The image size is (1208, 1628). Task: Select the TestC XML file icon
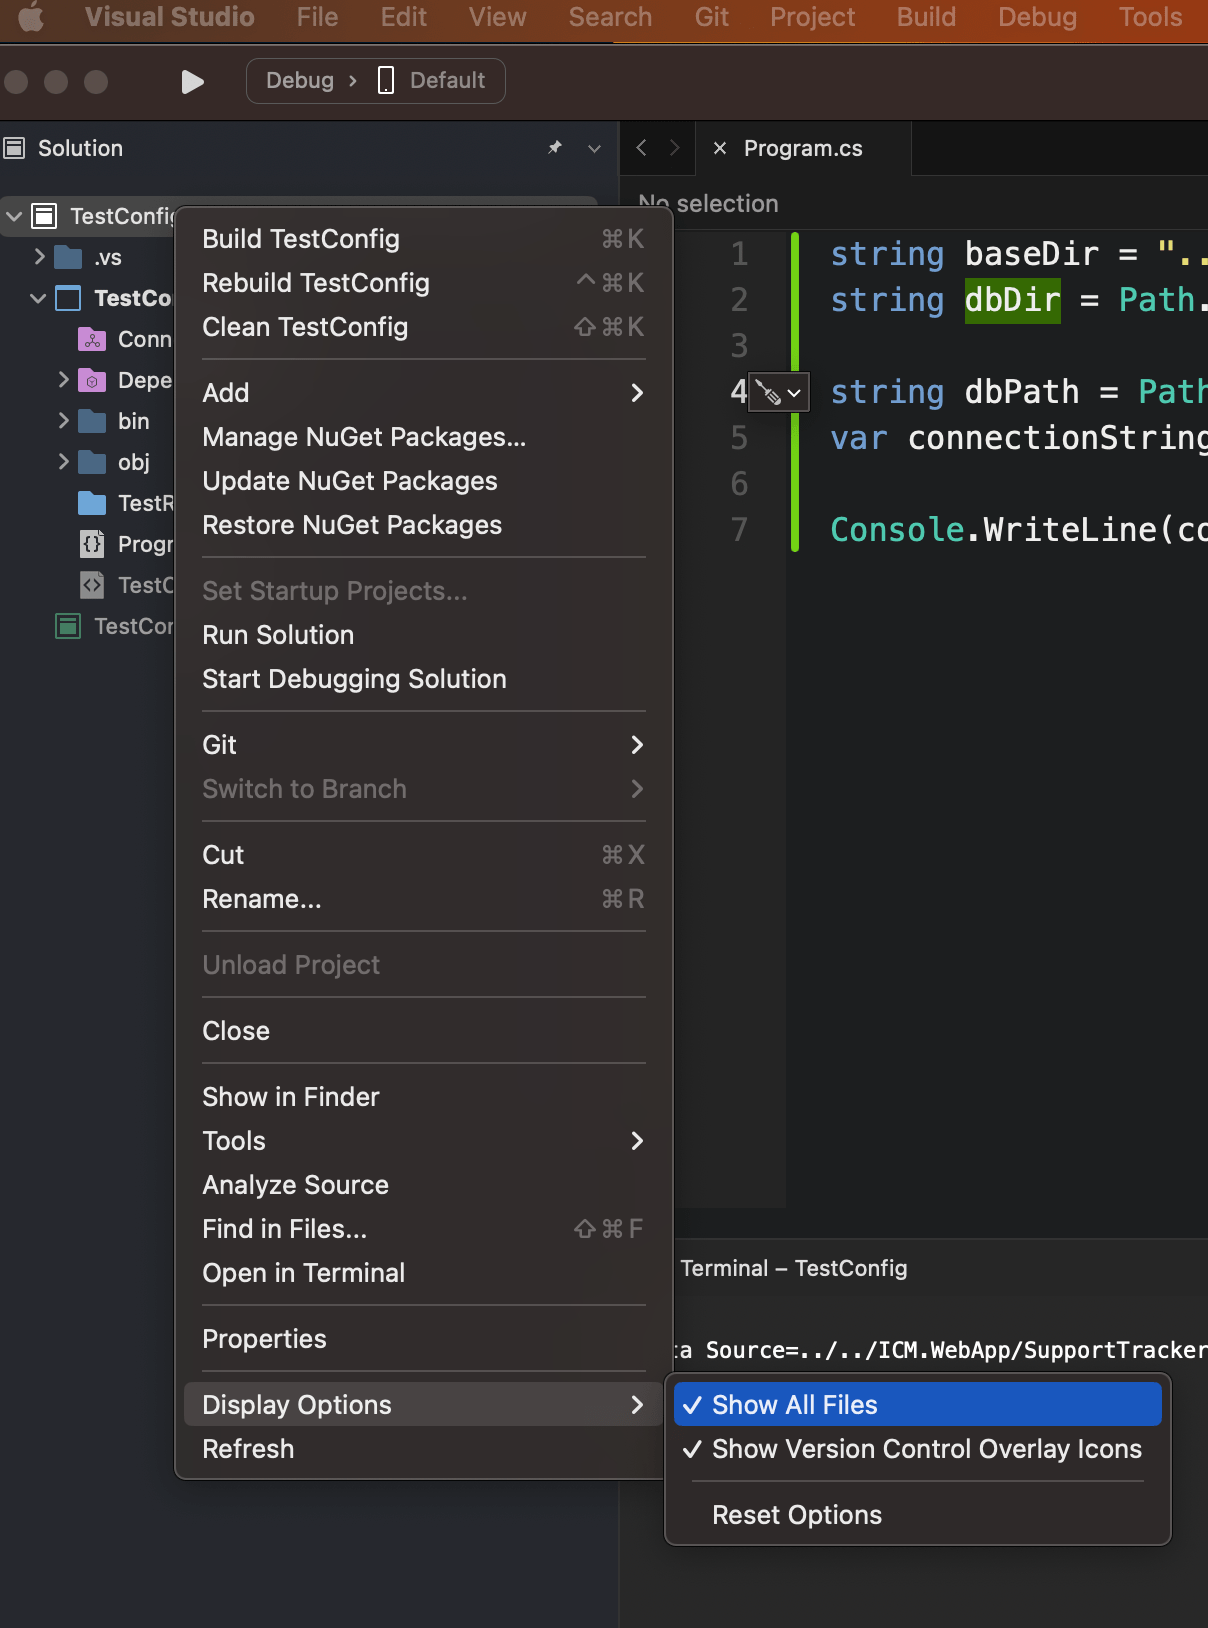92,585
